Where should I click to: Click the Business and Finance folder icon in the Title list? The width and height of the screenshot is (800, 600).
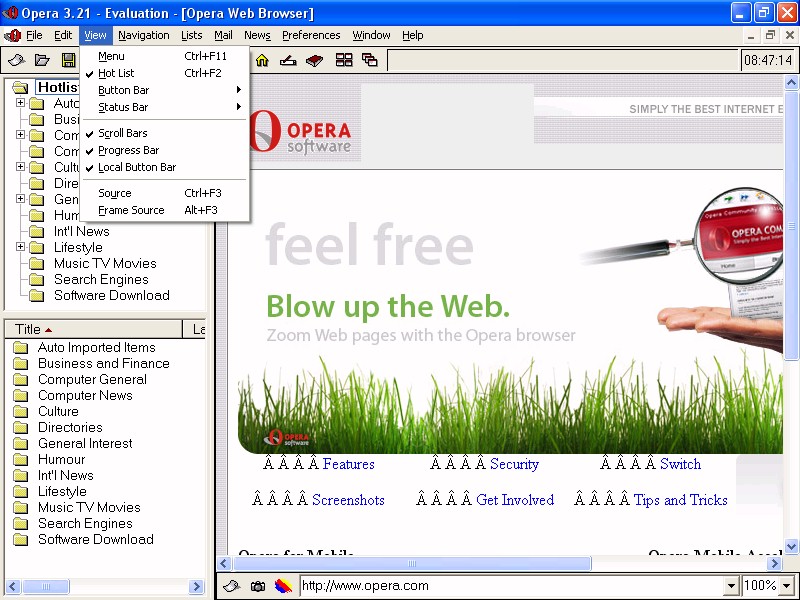pos(20,364)
